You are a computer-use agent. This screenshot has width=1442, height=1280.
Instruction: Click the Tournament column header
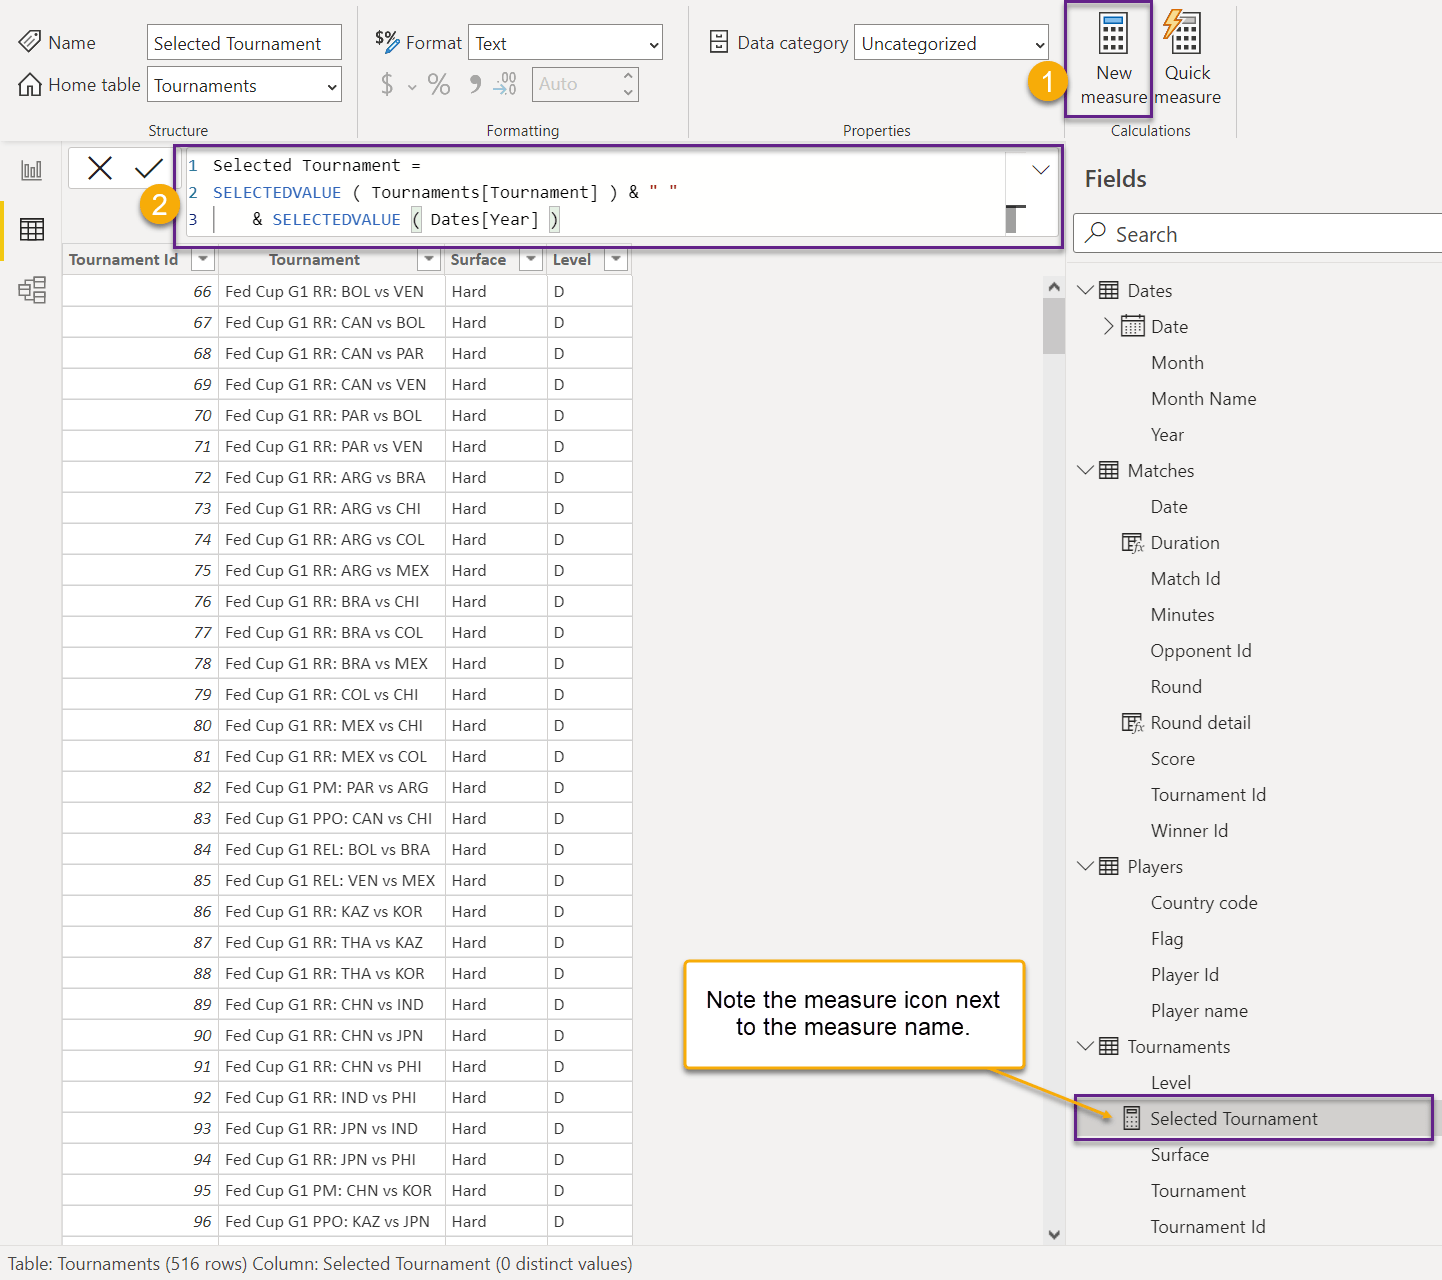[314, 259]
